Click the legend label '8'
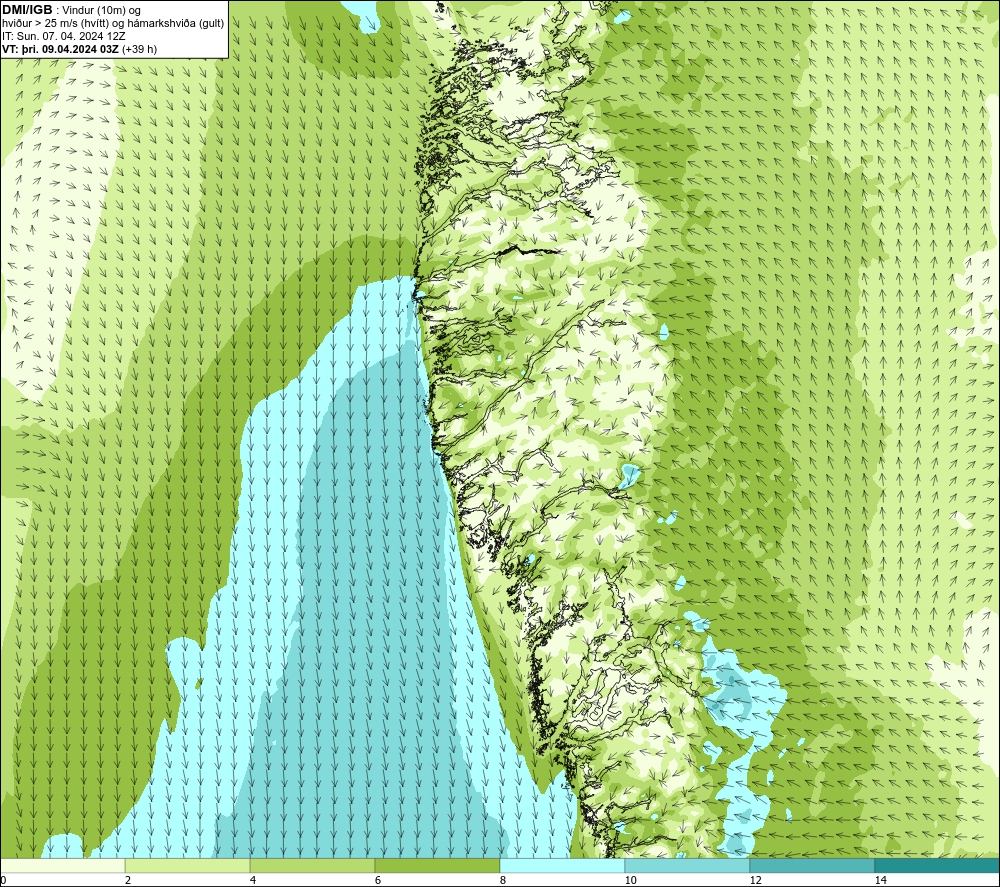1000x887 pixels. click(x=503, y=880)
